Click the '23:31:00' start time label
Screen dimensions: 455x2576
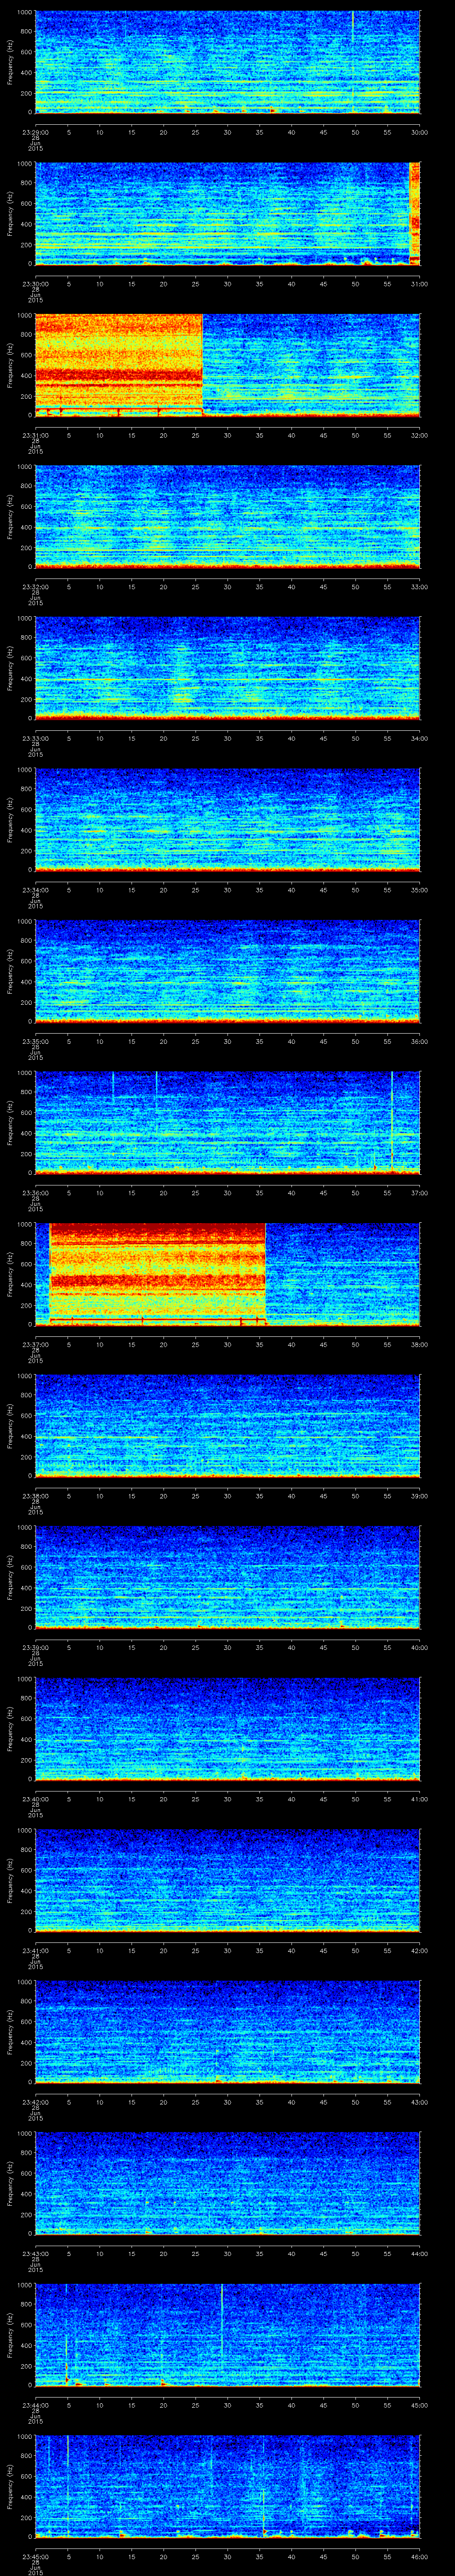[35, 435]
